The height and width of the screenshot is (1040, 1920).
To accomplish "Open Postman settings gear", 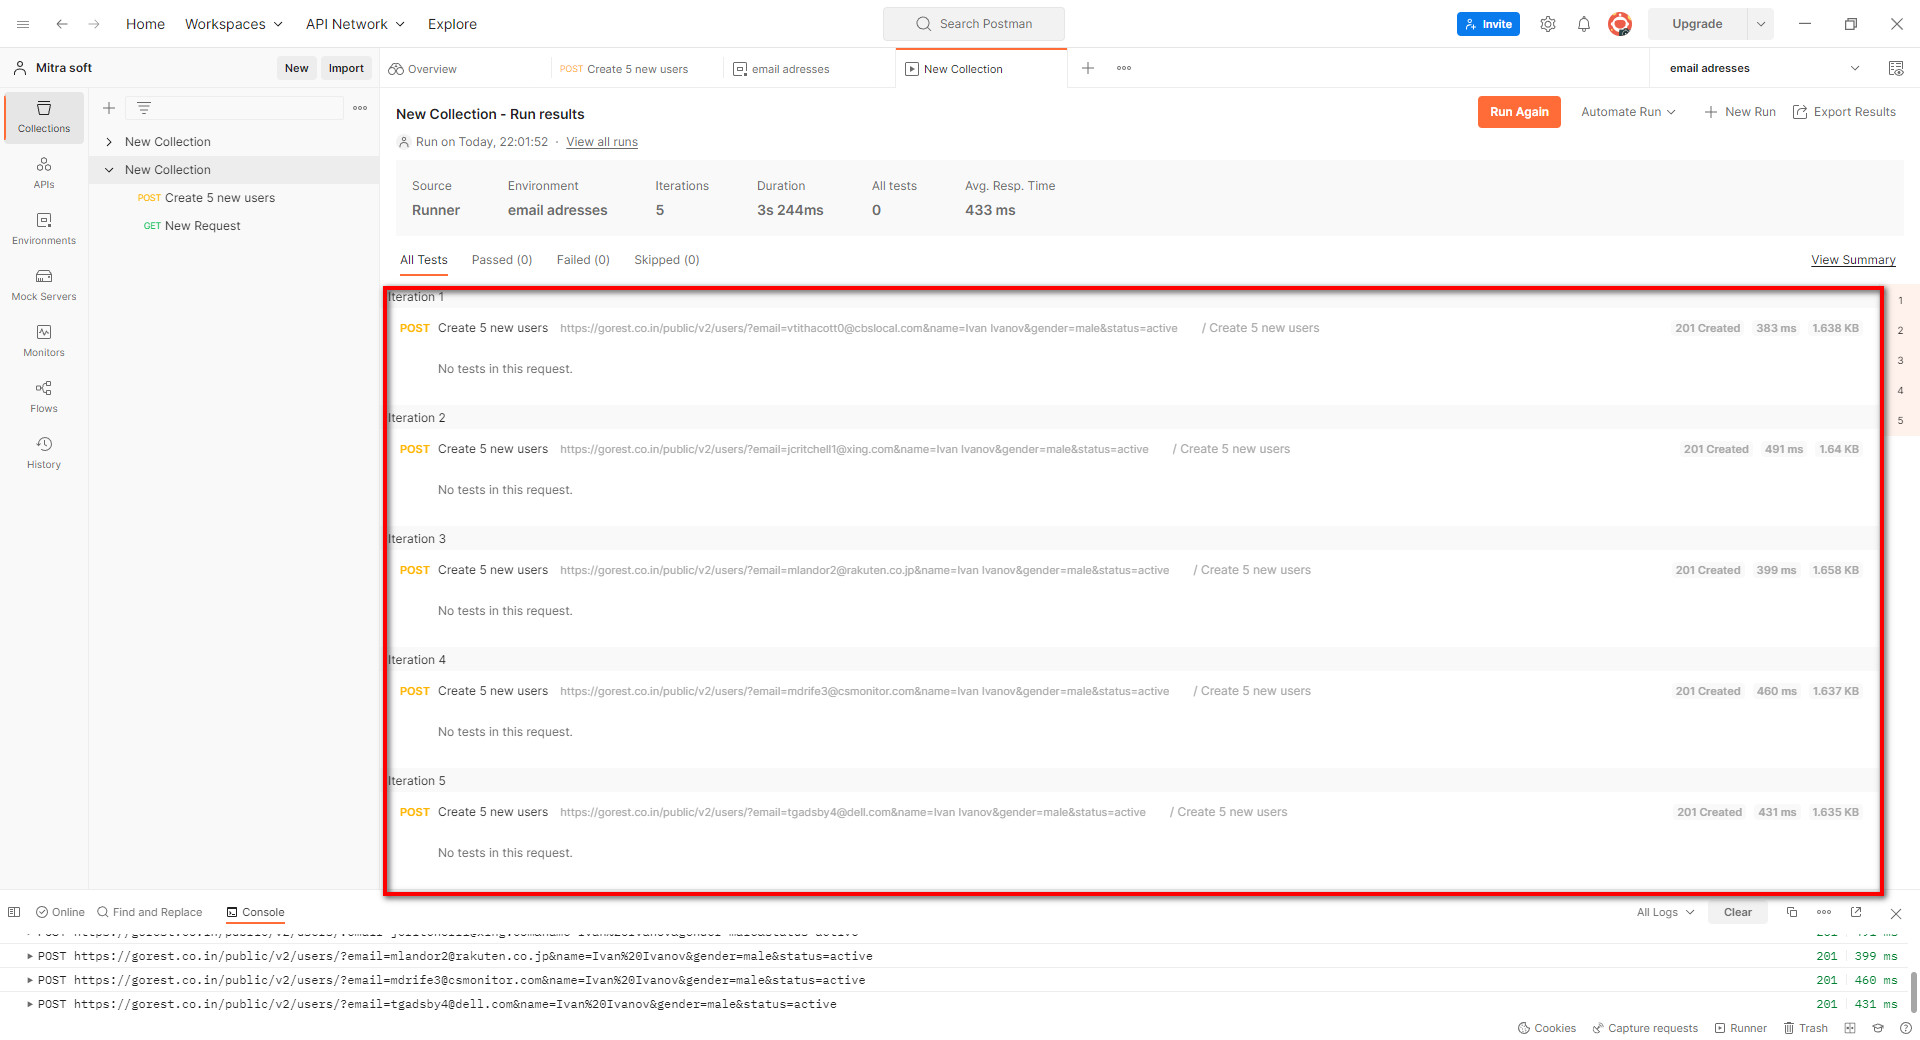I will [x=1548, y=24].
